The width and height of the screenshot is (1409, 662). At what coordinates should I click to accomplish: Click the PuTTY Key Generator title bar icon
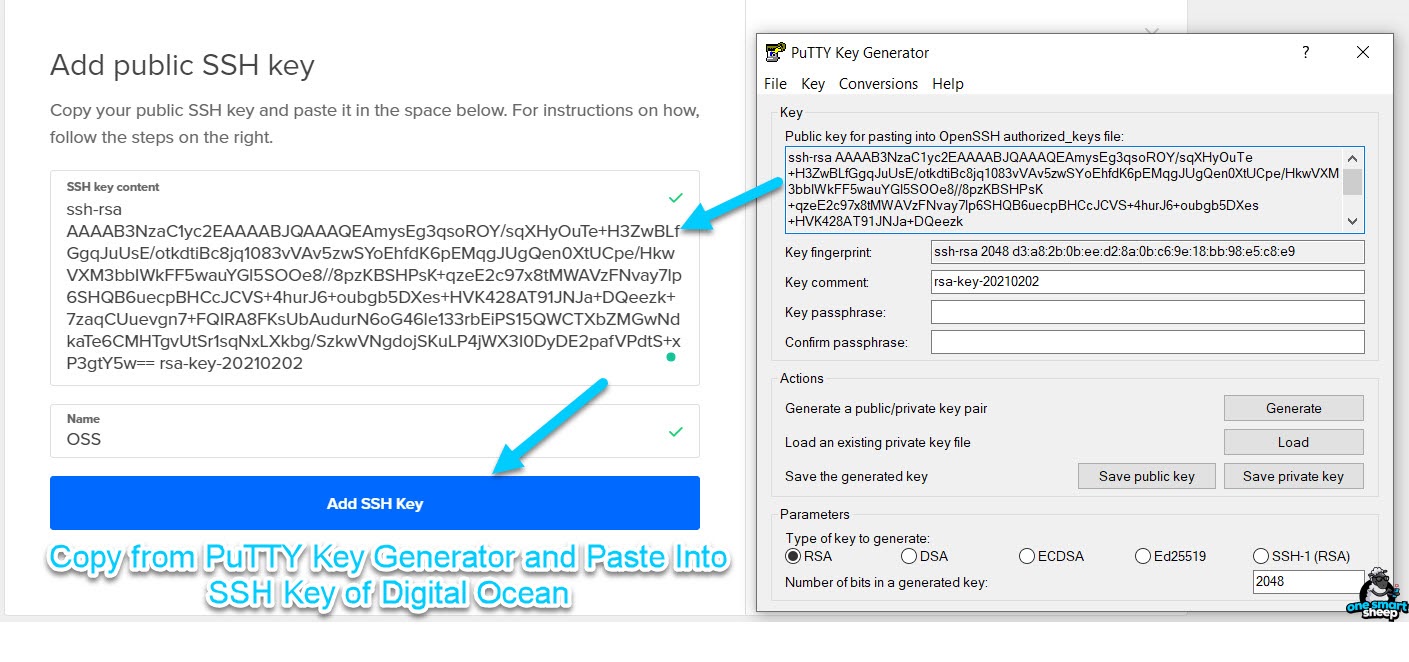tap(775, 53)
